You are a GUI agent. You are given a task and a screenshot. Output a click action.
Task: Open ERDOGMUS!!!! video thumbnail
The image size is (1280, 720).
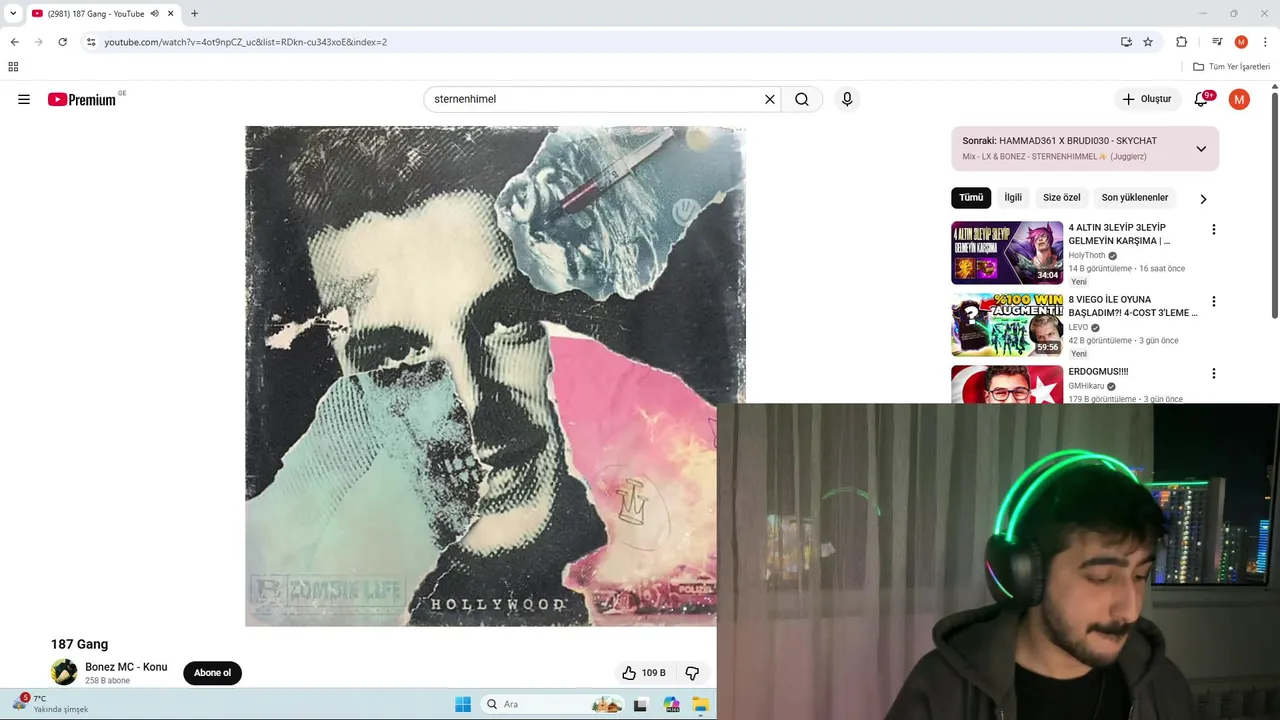pos(1007,384)
